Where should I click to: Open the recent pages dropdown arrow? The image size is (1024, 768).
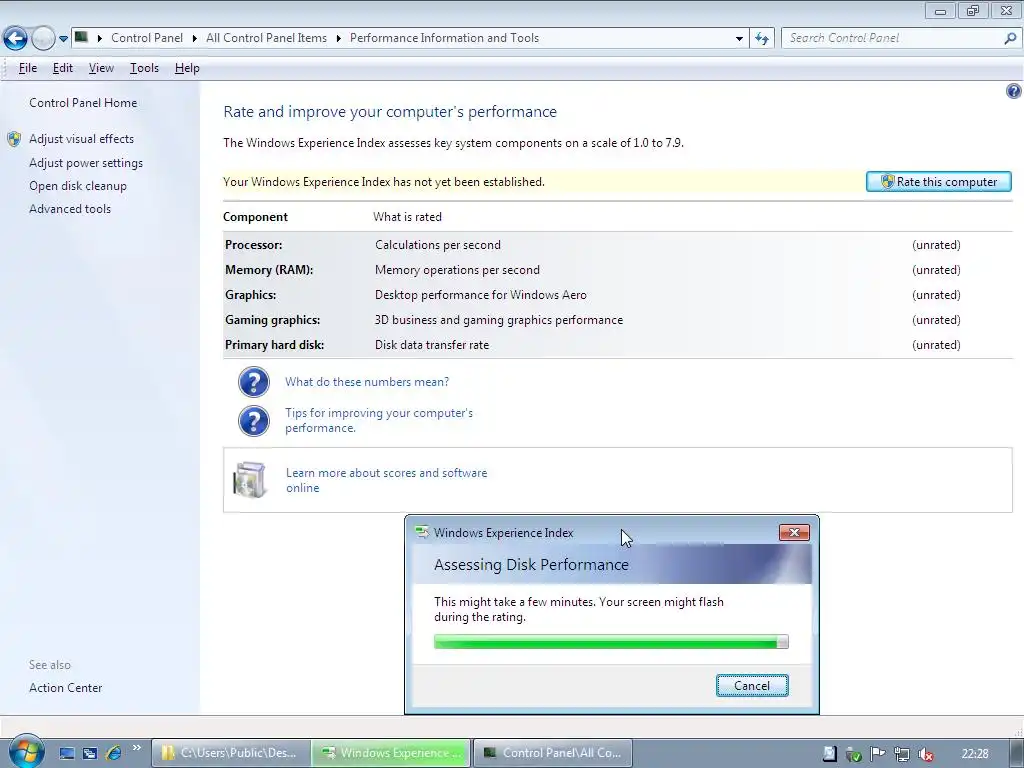tap(63, 39)
